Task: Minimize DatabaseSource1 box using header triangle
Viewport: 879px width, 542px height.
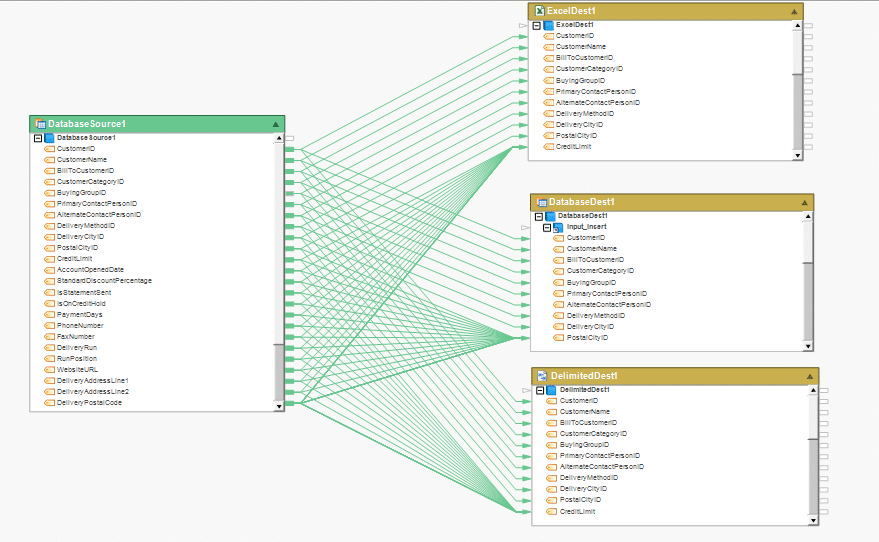Action: tap(275, 124)
